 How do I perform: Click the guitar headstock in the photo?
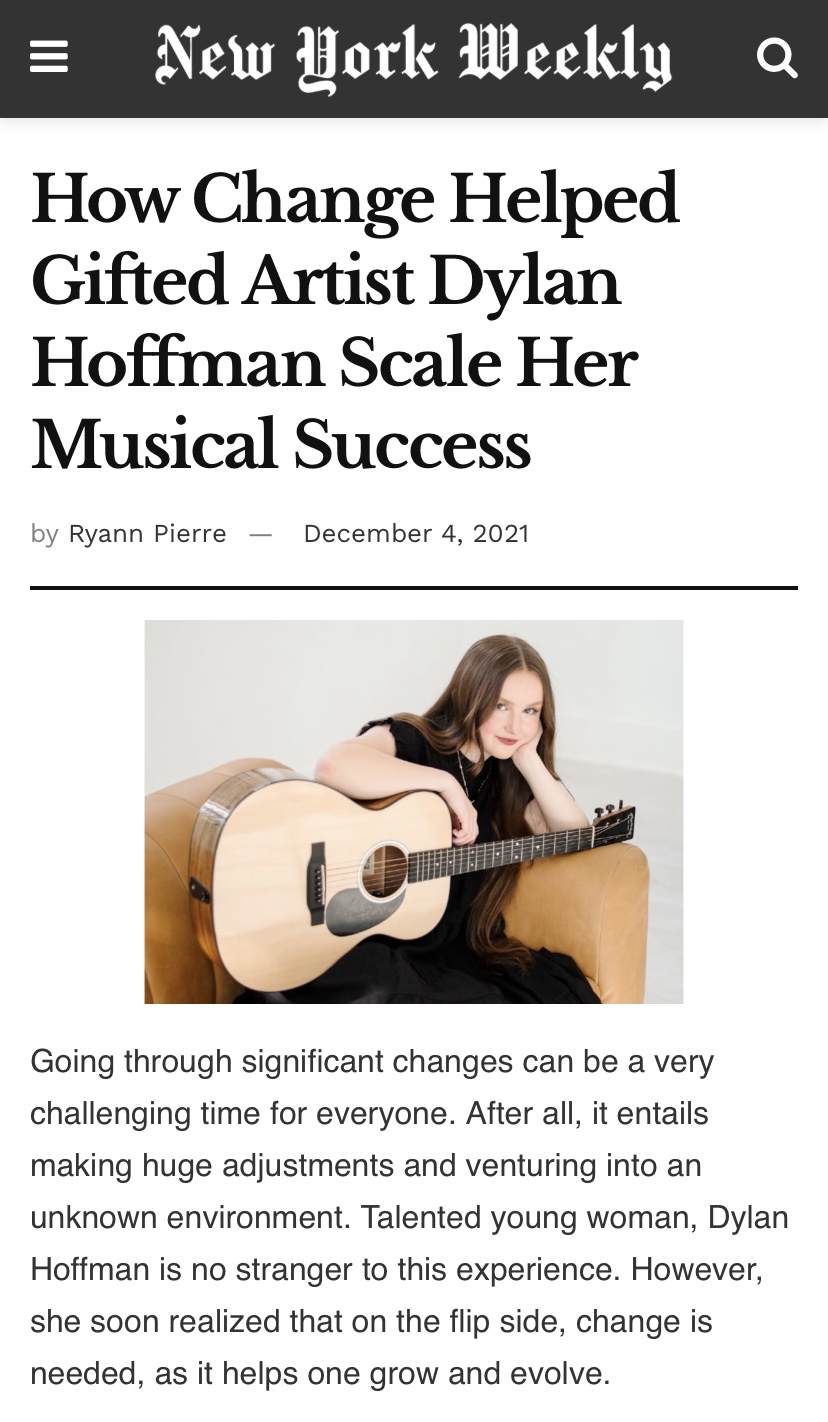pyautogui.click(x=613, y=820)
